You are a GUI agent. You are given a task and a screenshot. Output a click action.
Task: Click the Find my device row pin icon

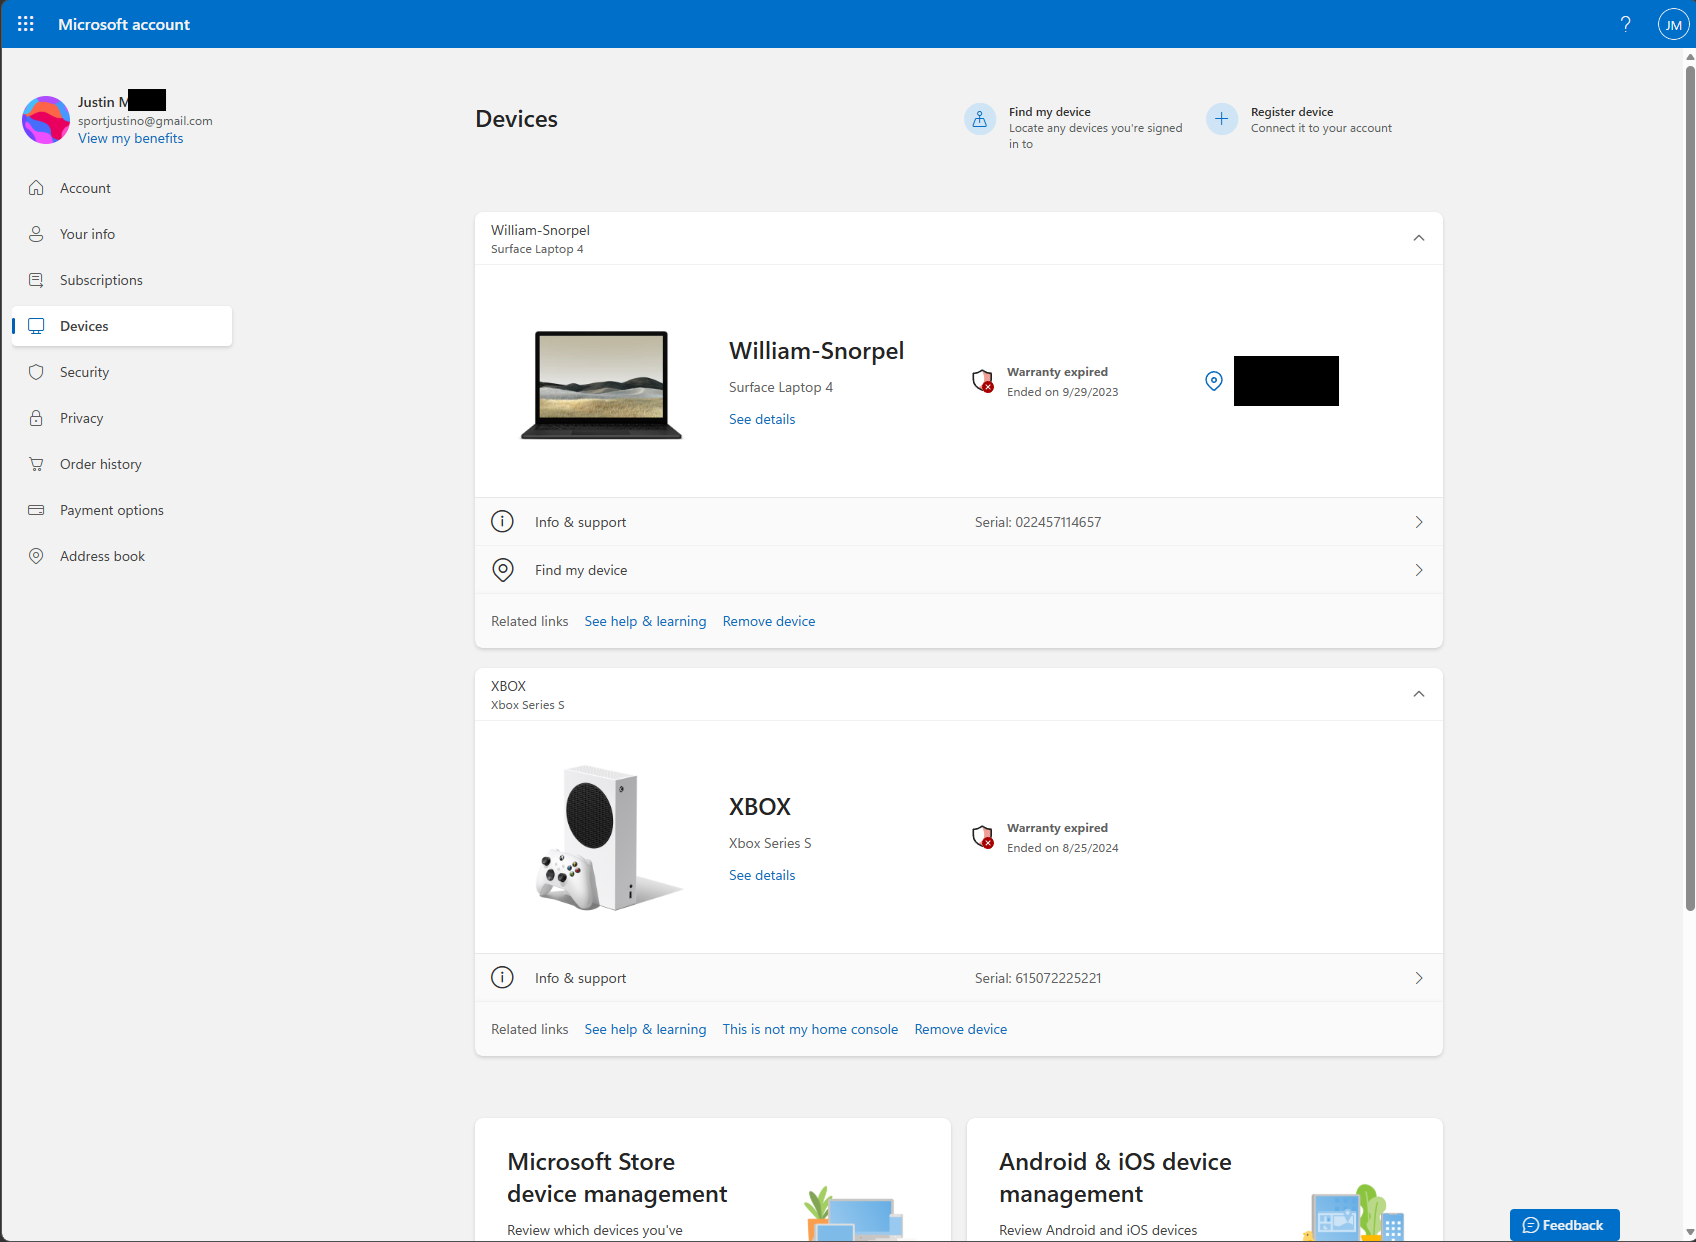point(503,570)
